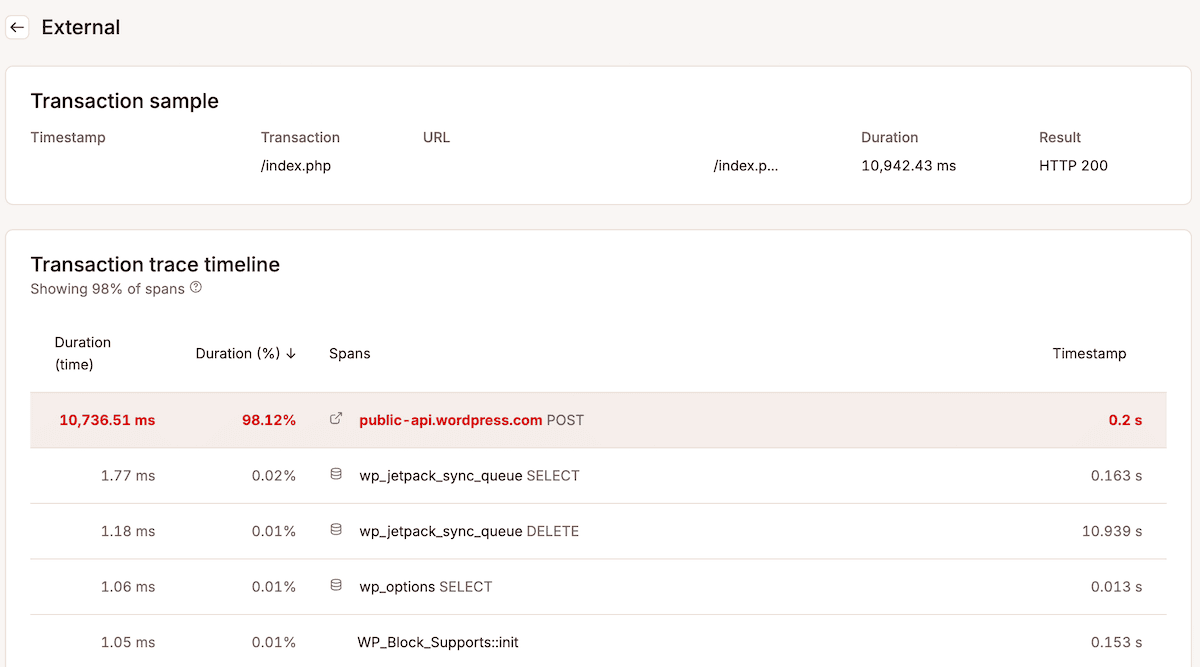Screen dimensions: 1200x667
Task: Click the HTTP 200 result value
Action: coord(1073,165)
